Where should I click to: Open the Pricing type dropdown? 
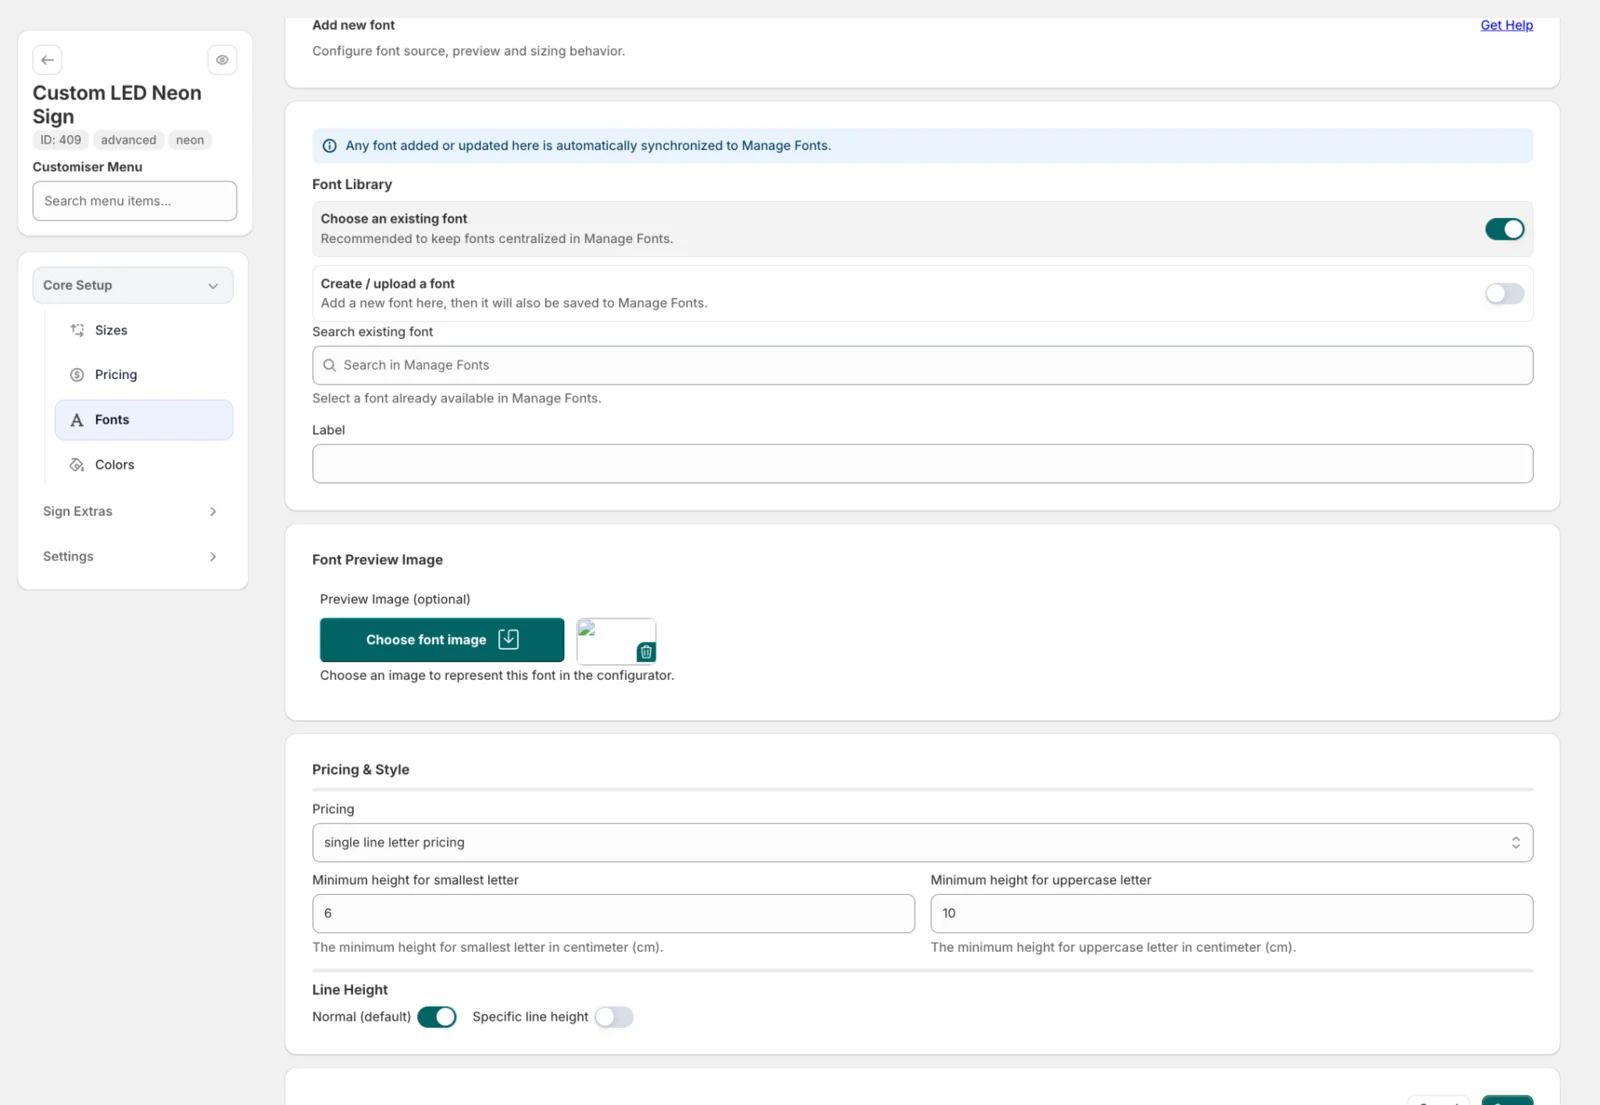[x=922, y=843]
